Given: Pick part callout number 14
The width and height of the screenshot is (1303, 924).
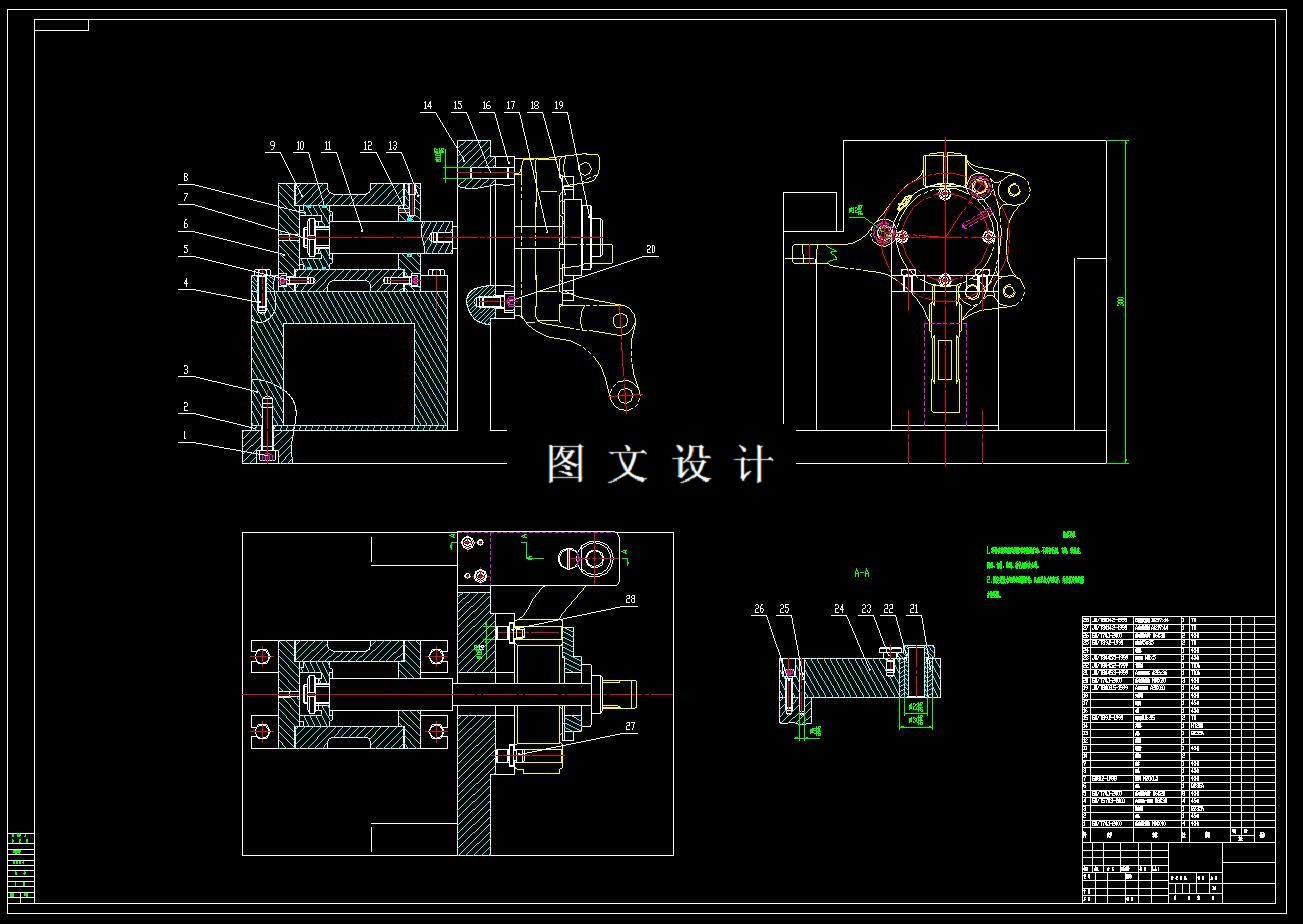Looking at the screenshot, I should click(427, 105).
